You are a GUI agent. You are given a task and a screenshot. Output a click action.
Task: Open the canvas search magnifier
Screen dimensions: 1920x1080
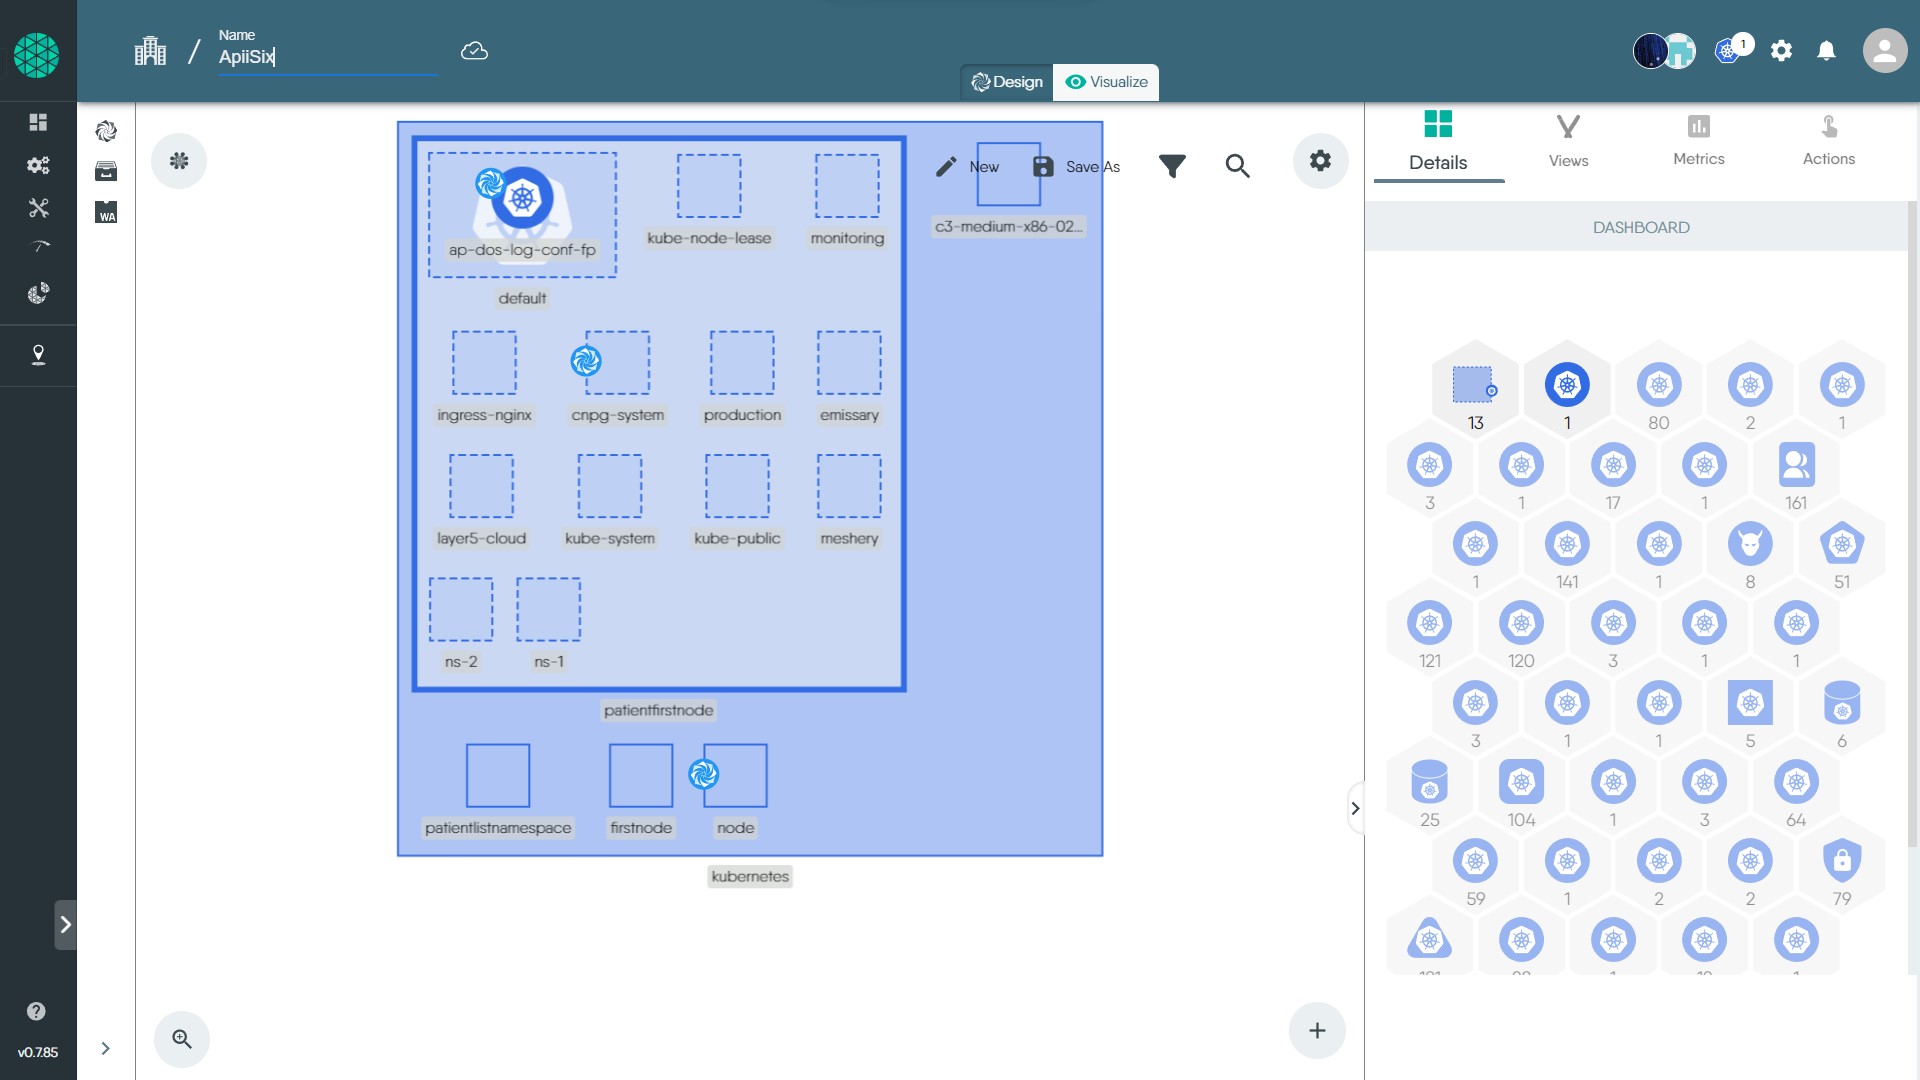coord(1238,166)
